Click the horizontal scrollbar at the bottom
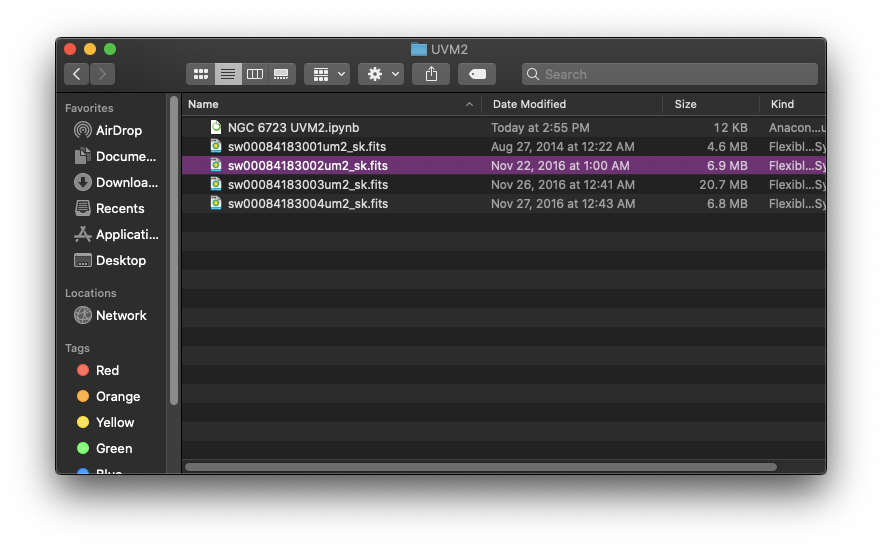882x548 pixels. [481, 467]
